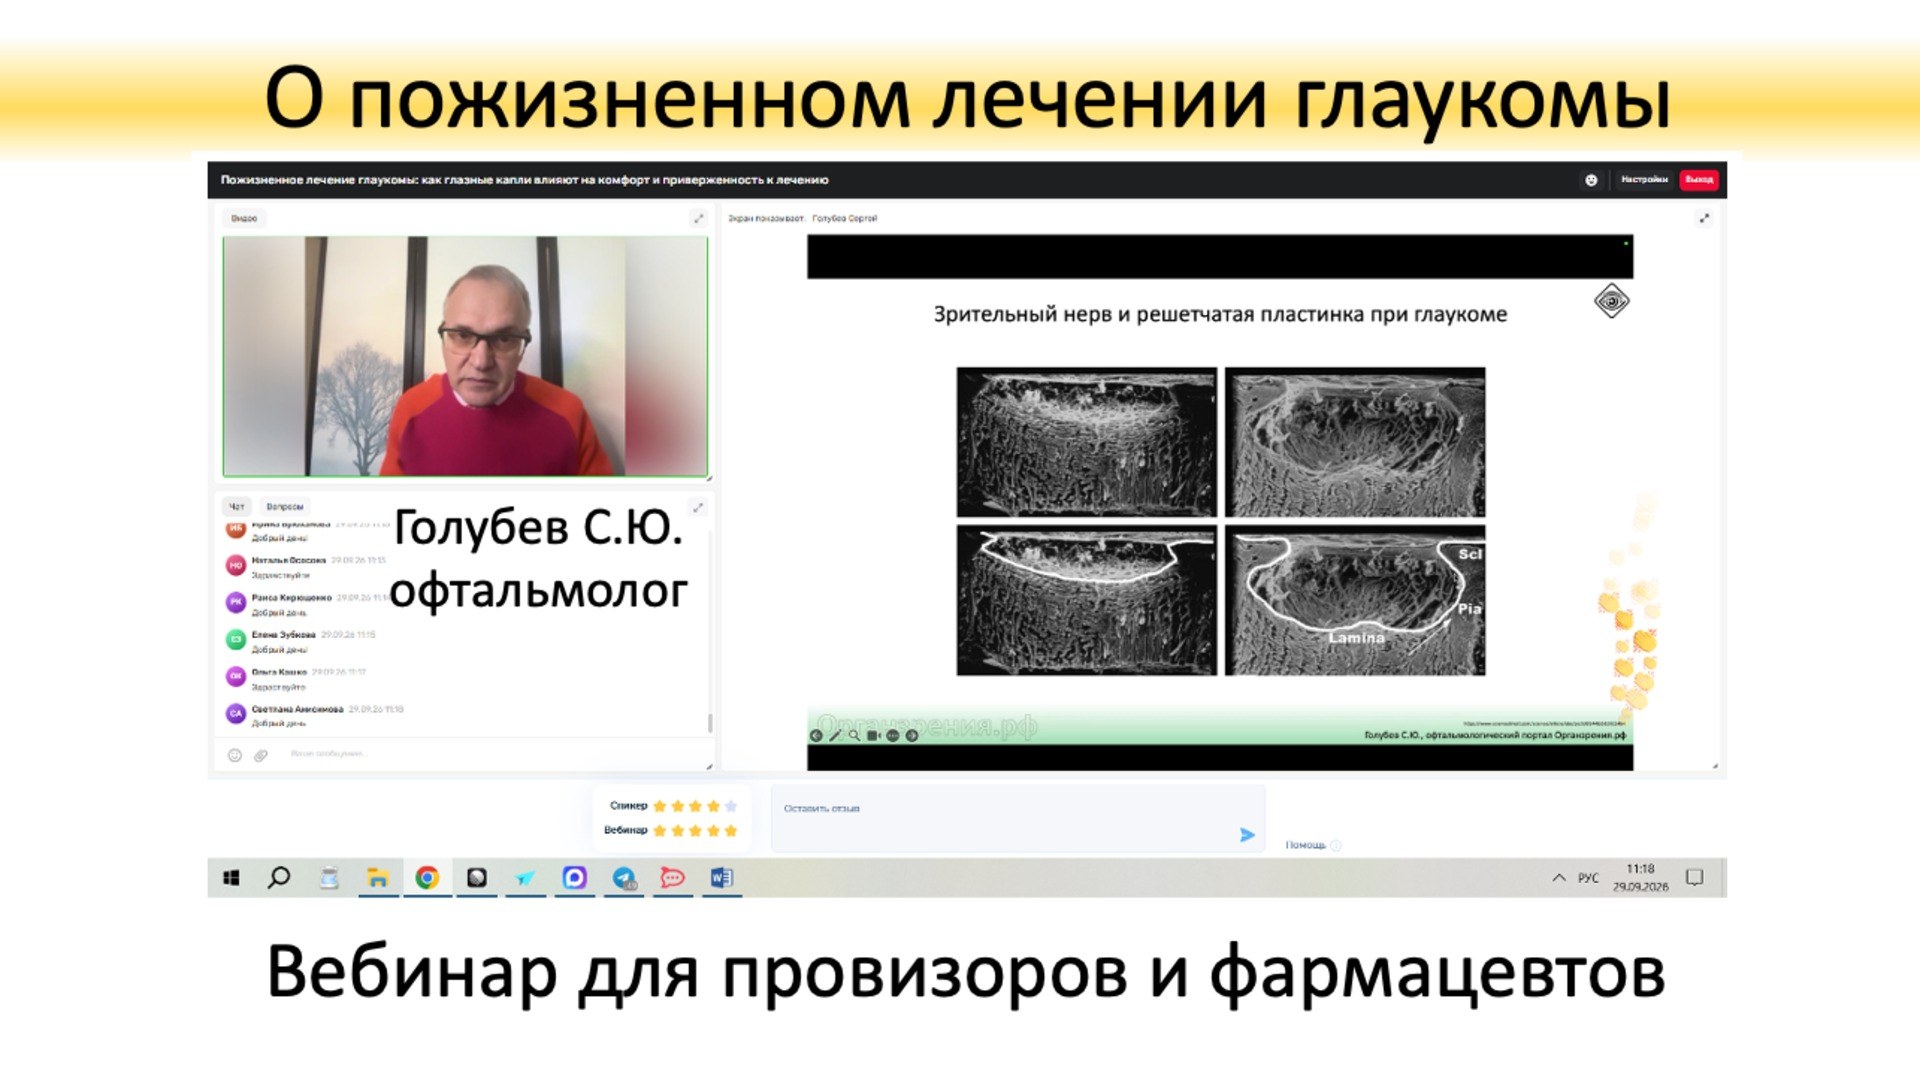The image size is (1920, 1080).
Task: Go to previous slide in presentation controls
Action: pos(816,735)
